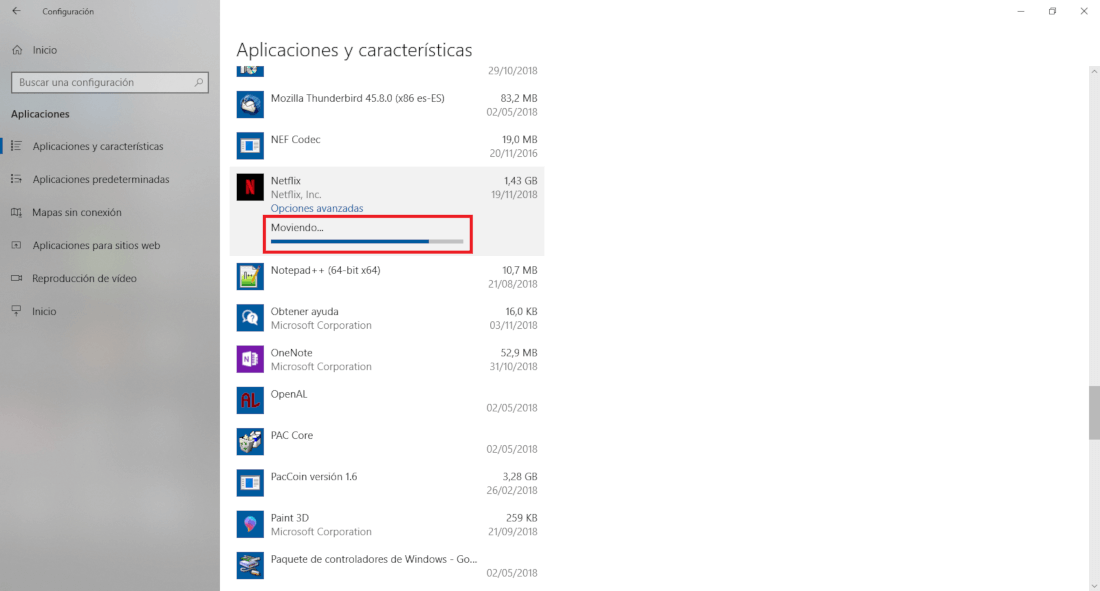The height and width of the screenshot is (591, 1100).
Task: Select the Paint 3D entry
Action: (x=387, y=524)
